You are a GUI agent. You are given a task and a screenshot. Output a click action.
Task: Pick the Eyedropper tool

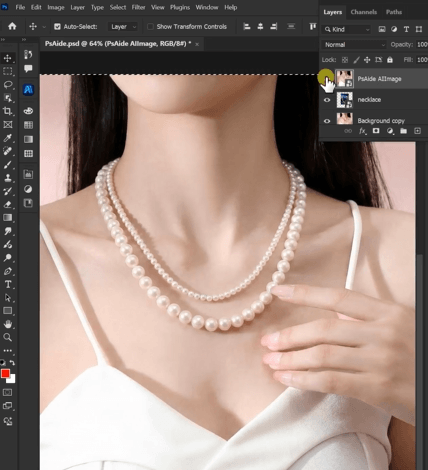tap(7, 138)
